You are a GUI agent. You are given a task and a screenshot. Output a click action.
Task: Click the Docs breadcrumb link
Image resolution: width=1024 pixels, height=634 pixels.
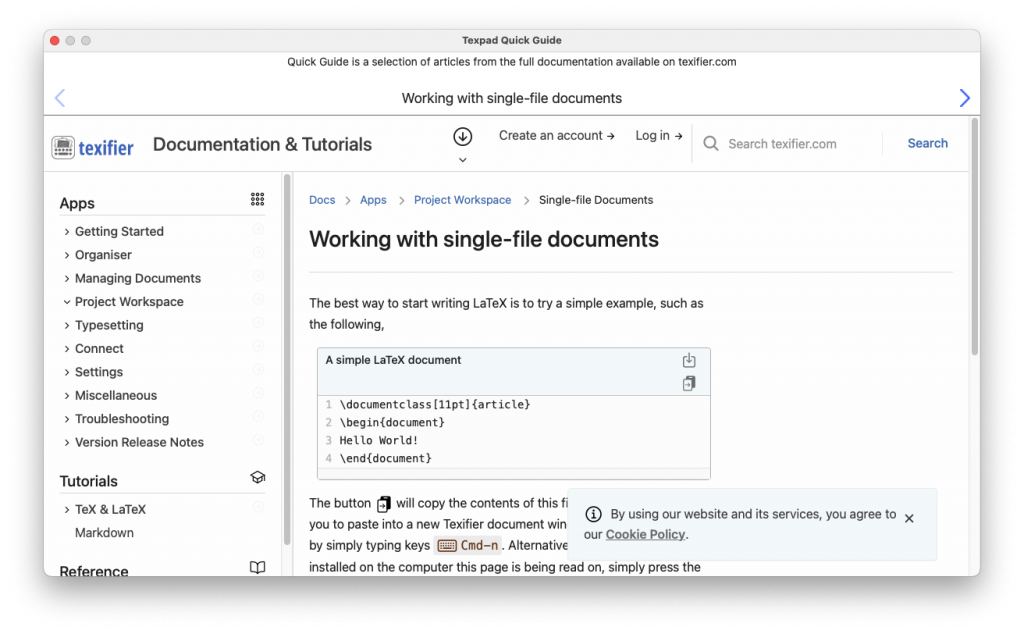click(322, 200)
